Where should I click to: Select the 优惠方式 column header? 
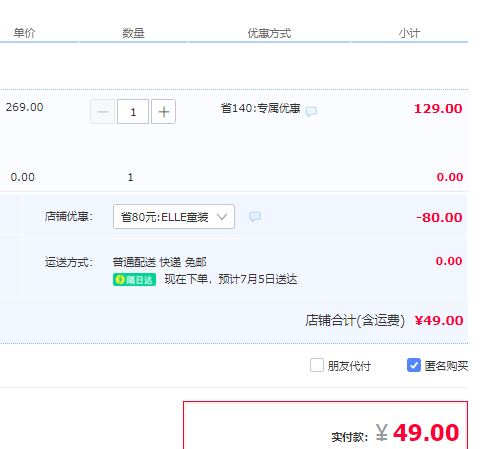[x=269, y=33]
